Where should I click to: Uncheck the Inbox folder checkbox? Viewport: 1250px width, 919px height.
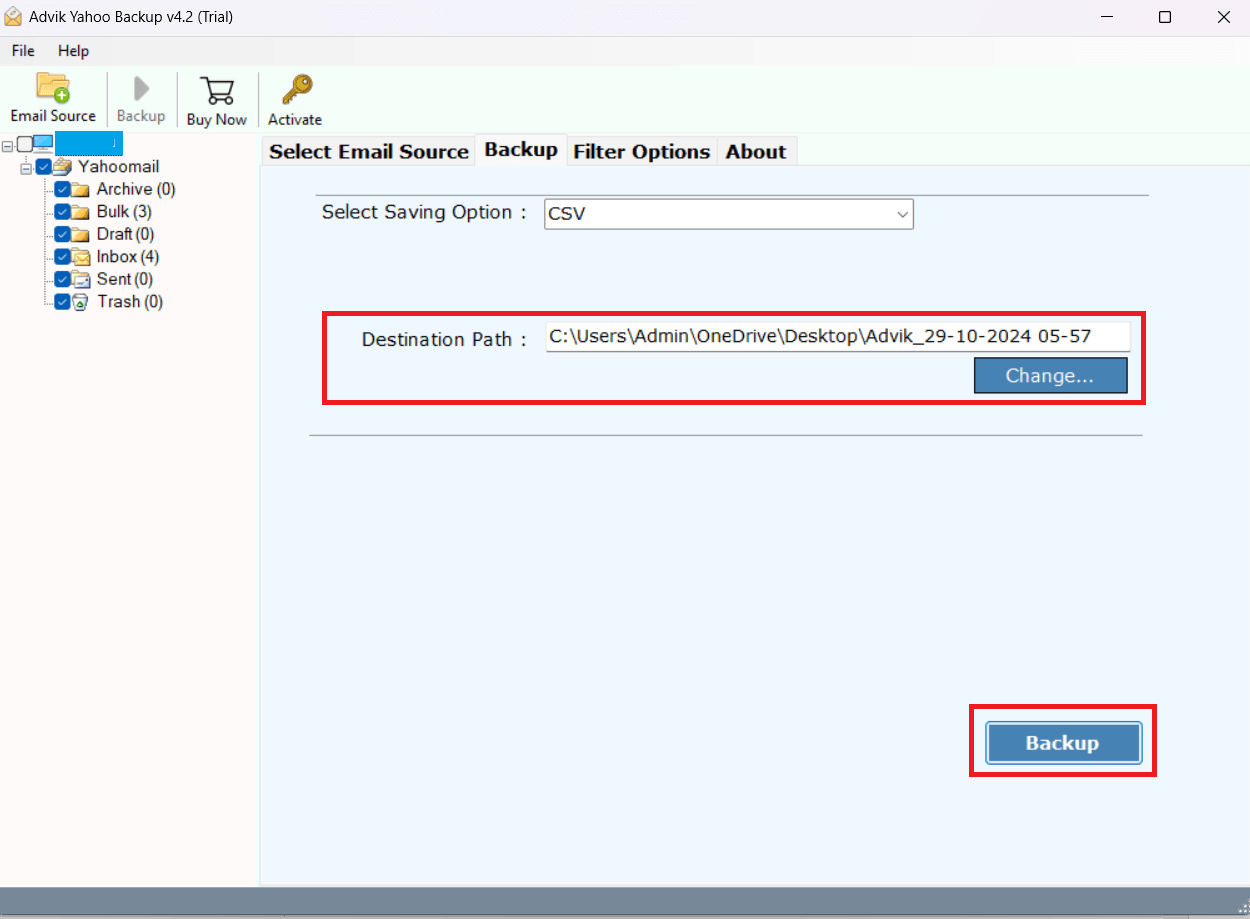(x=62, y=257)
